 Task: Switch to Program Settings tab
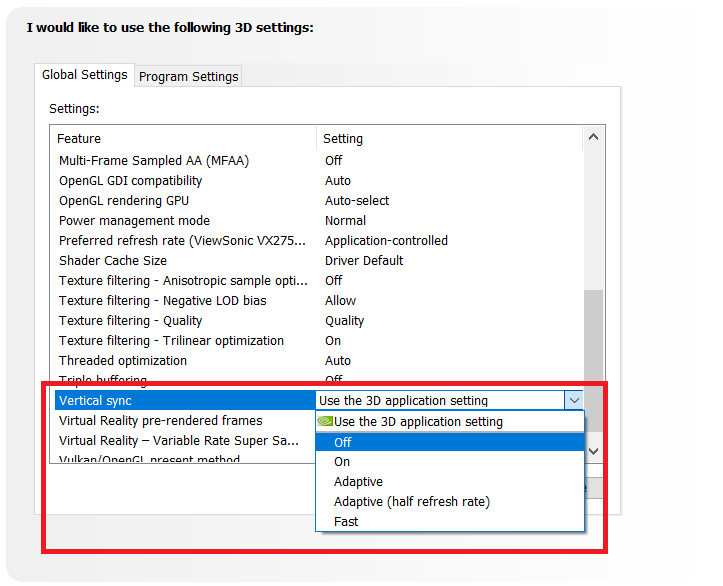(x=189, y=77)
